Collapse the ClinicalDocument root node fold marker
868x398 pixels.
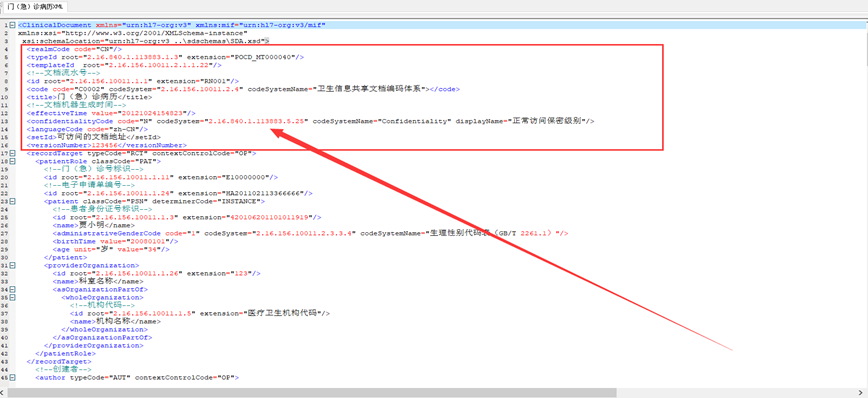pyautogui.click(x=12, y=25)
